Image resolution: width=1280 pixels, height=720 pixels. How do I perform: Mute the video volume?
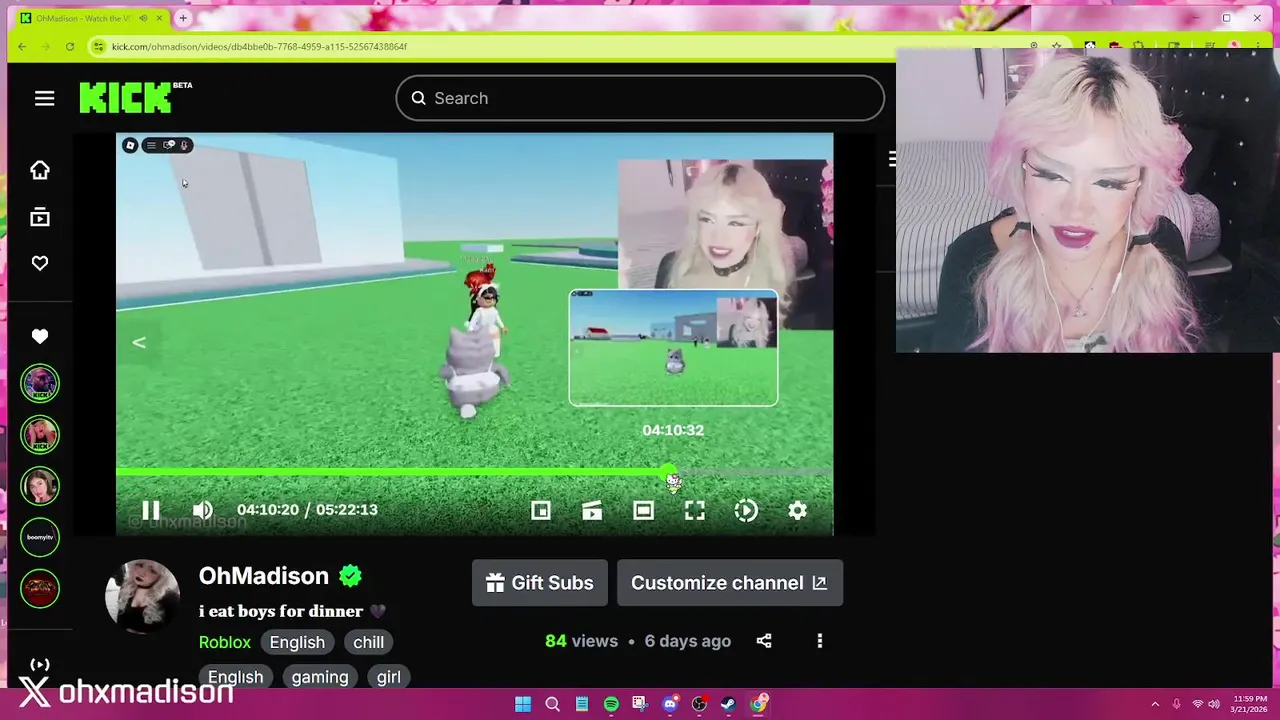(202, 510)
